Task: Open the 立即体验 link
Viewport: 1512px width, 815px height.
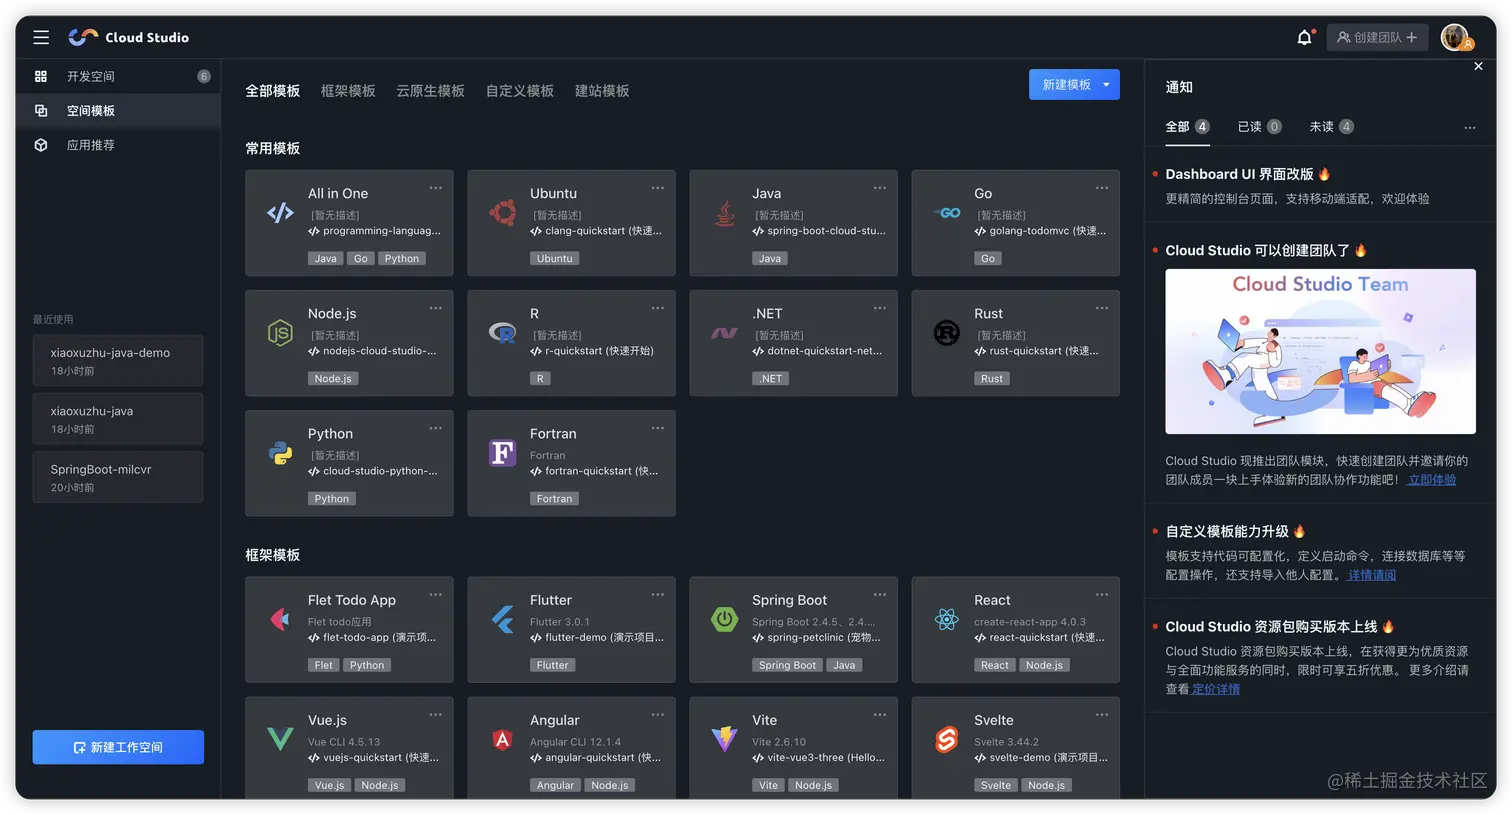Action: 1431,480
